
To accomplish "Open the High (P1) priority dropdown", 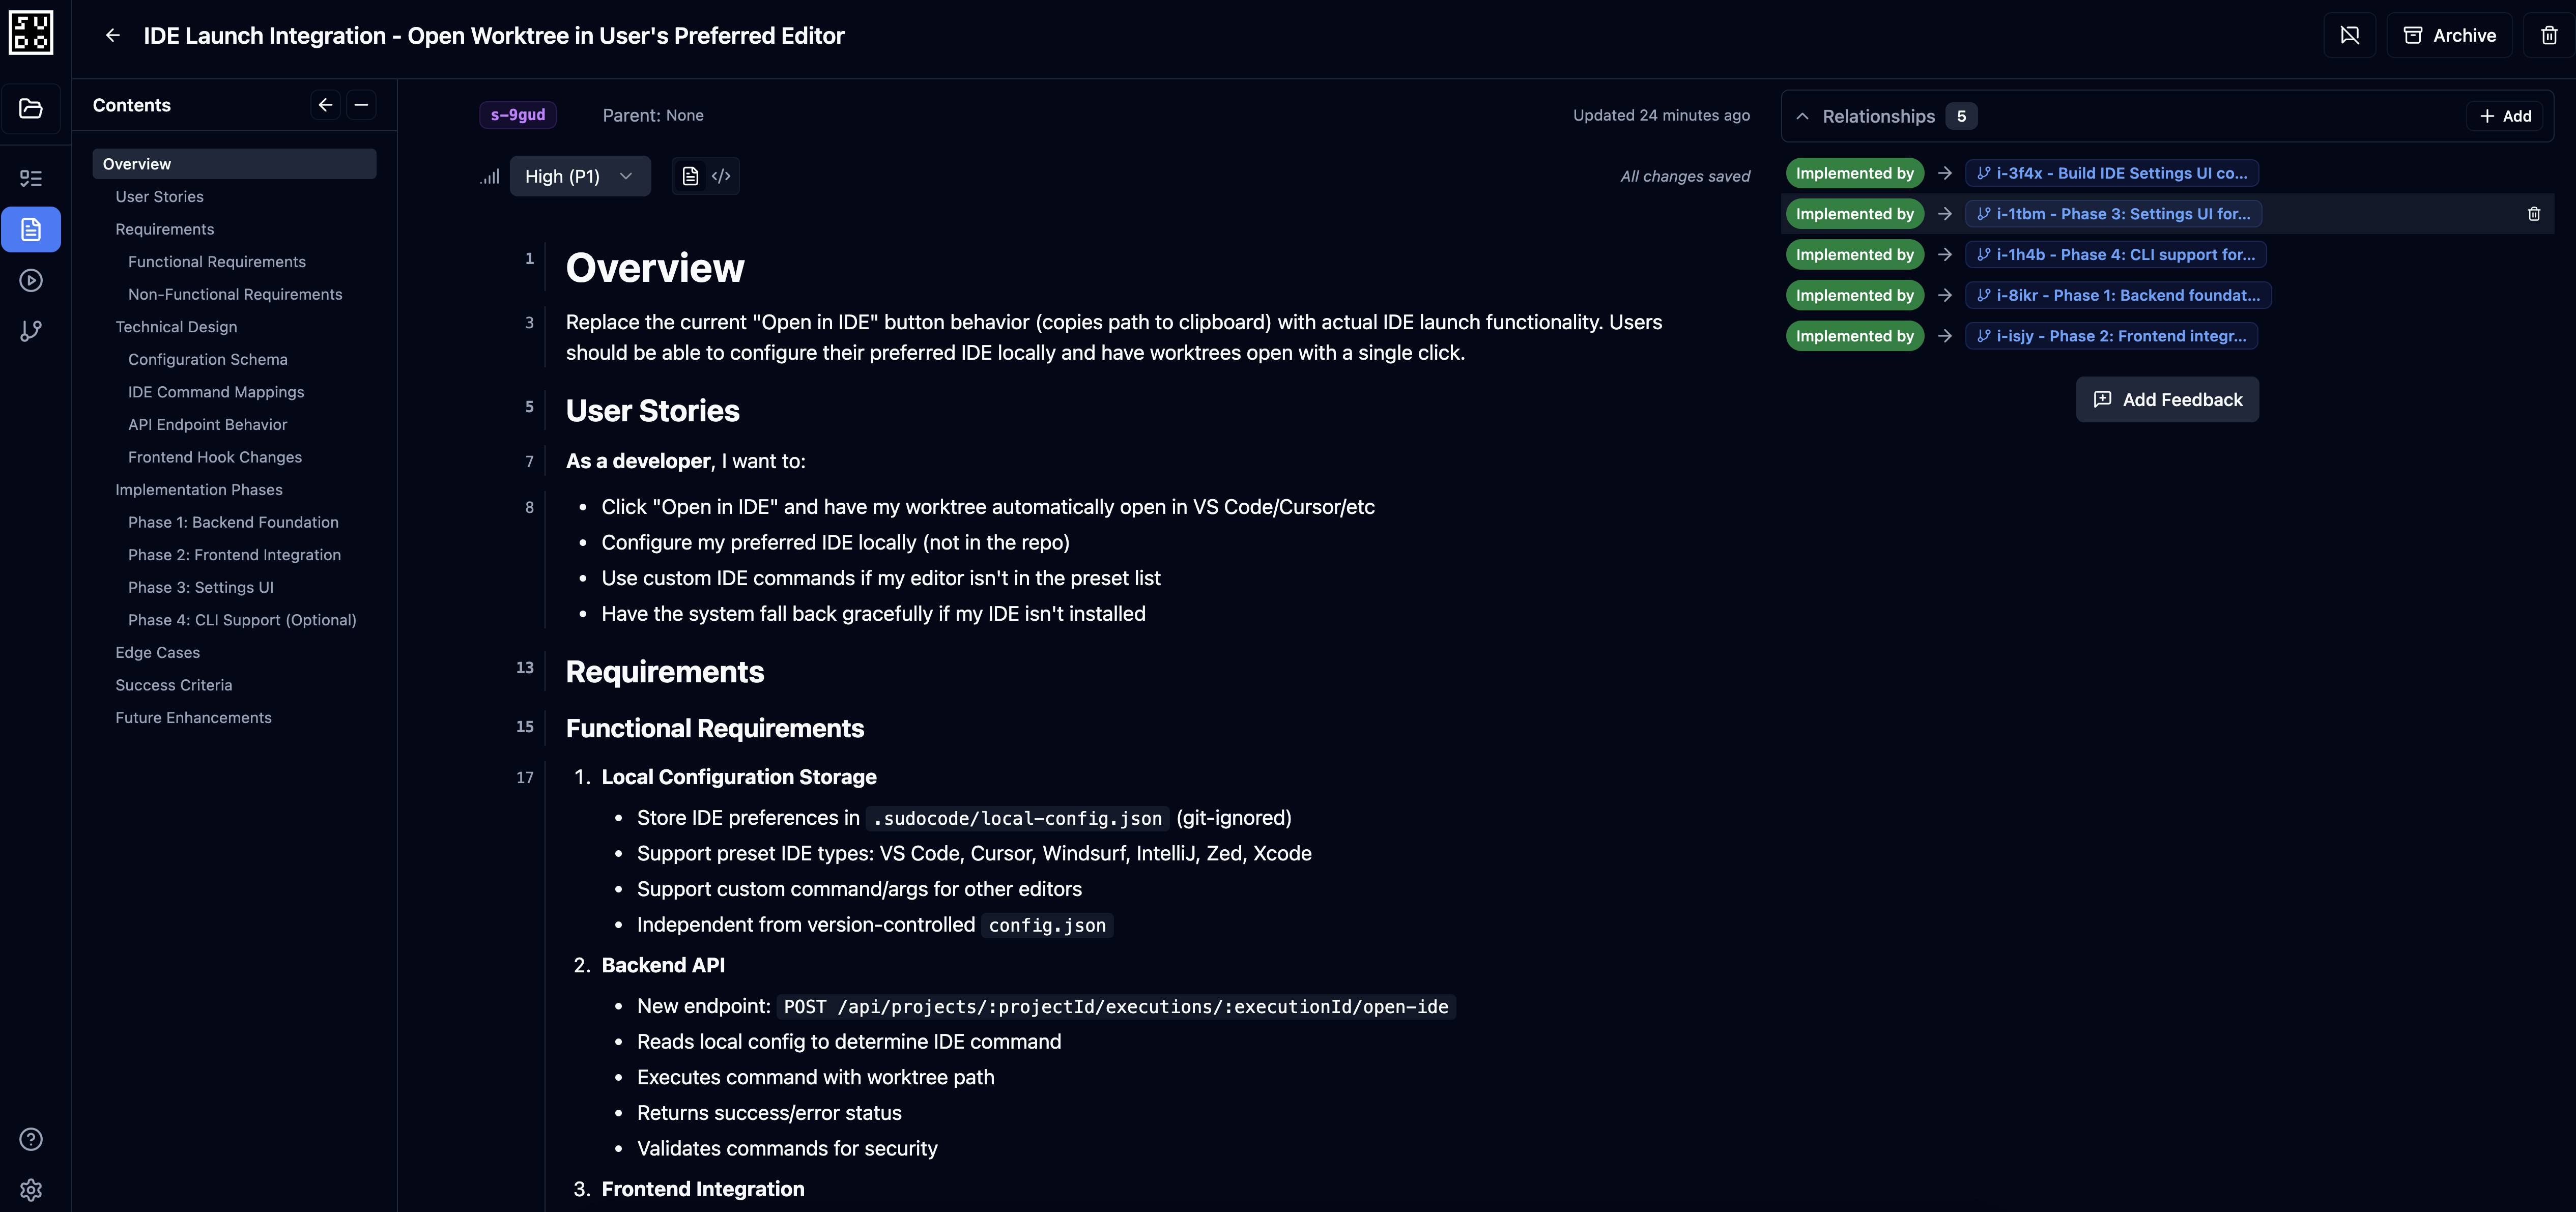I will (x=580, y=176).
